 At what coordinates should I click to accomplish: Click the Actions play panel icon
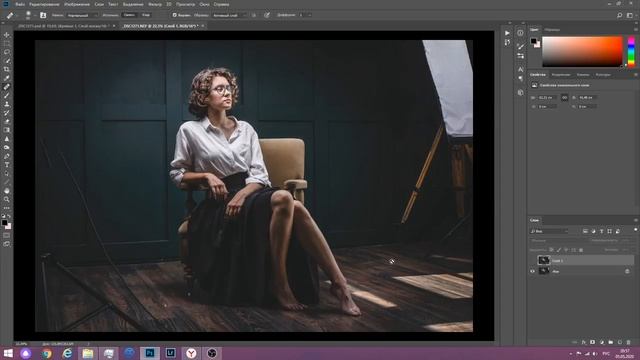[x=507, y=33]
